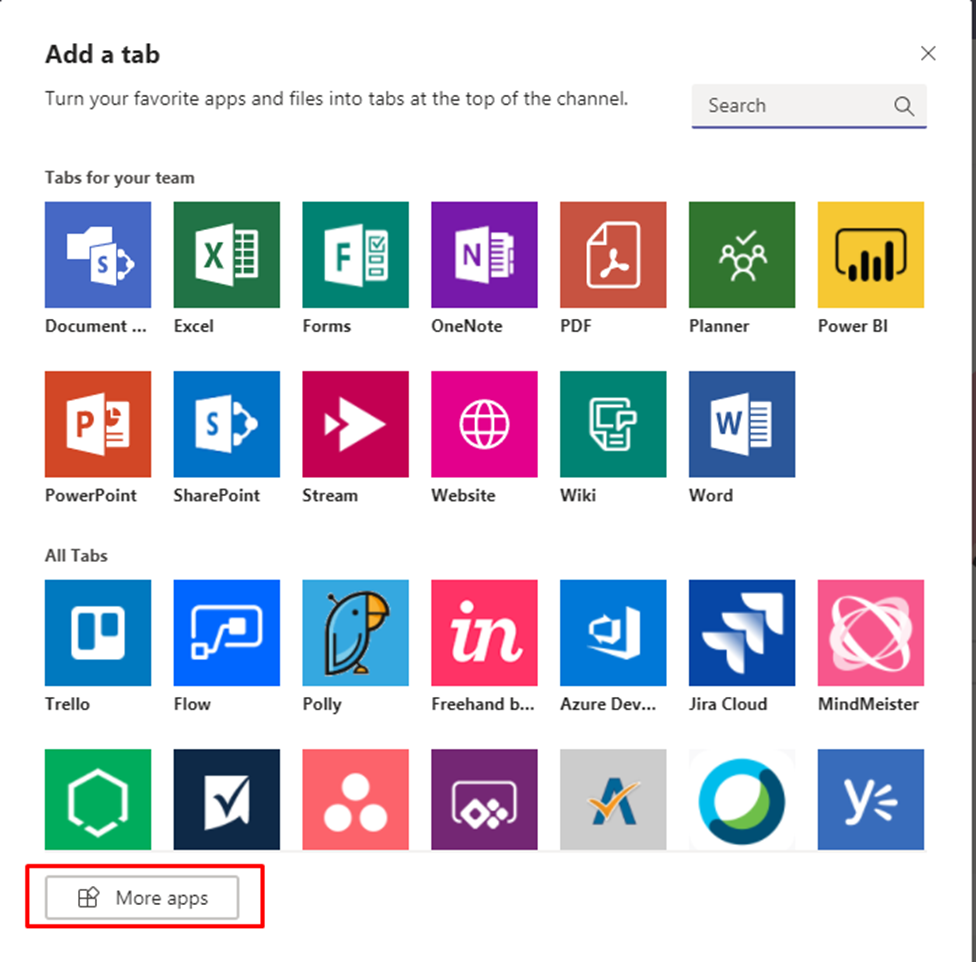976x962 pixels.
Task: Click the Jira Cloud label text
Action: (x=728, y=704)
